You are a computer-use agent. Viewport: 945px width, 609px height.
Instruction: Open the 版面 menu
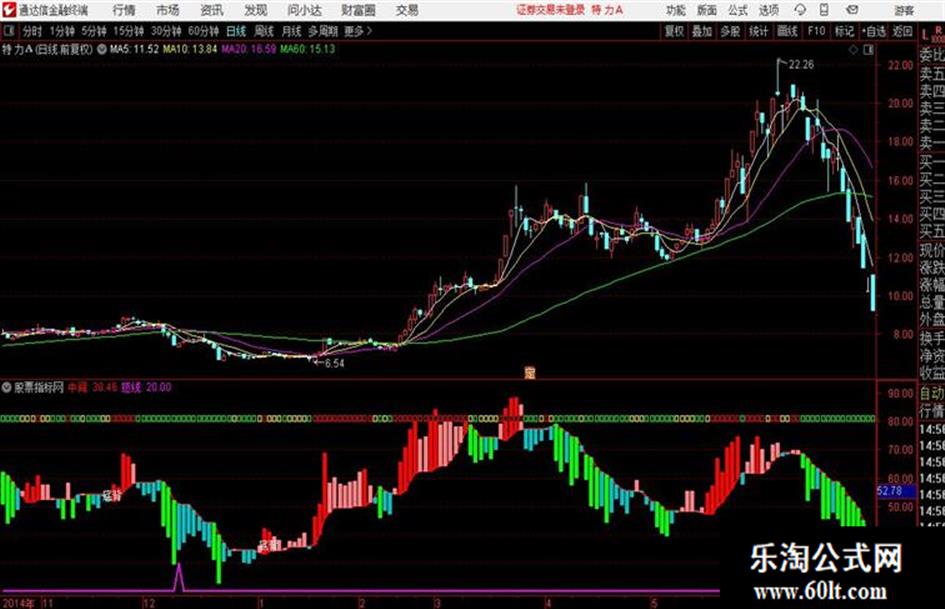point(706,10)
